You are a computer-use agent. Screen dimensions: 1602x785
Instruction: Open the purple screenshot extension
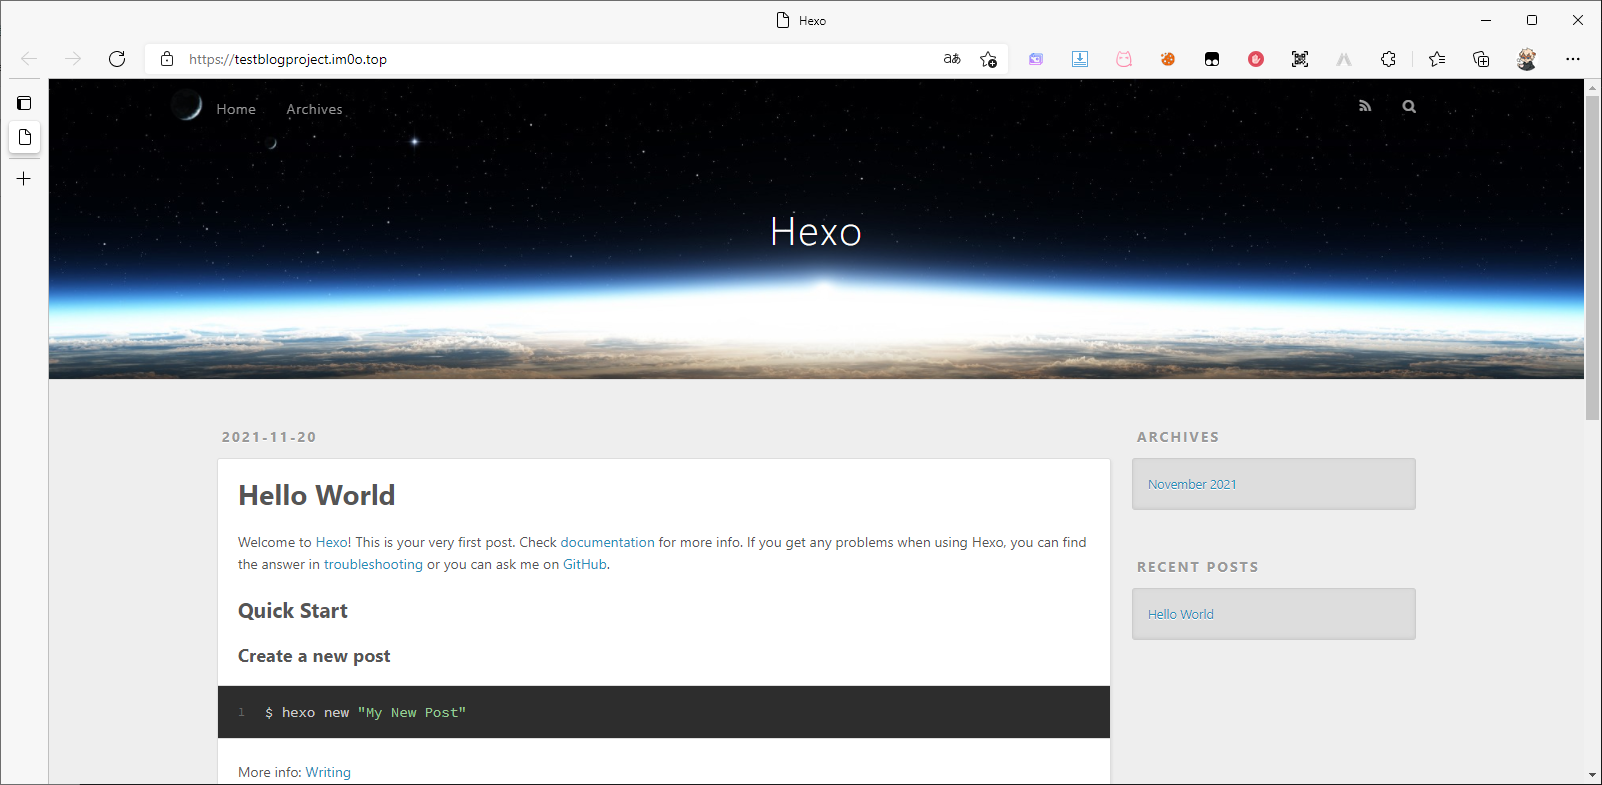[x=1036, y=59]
